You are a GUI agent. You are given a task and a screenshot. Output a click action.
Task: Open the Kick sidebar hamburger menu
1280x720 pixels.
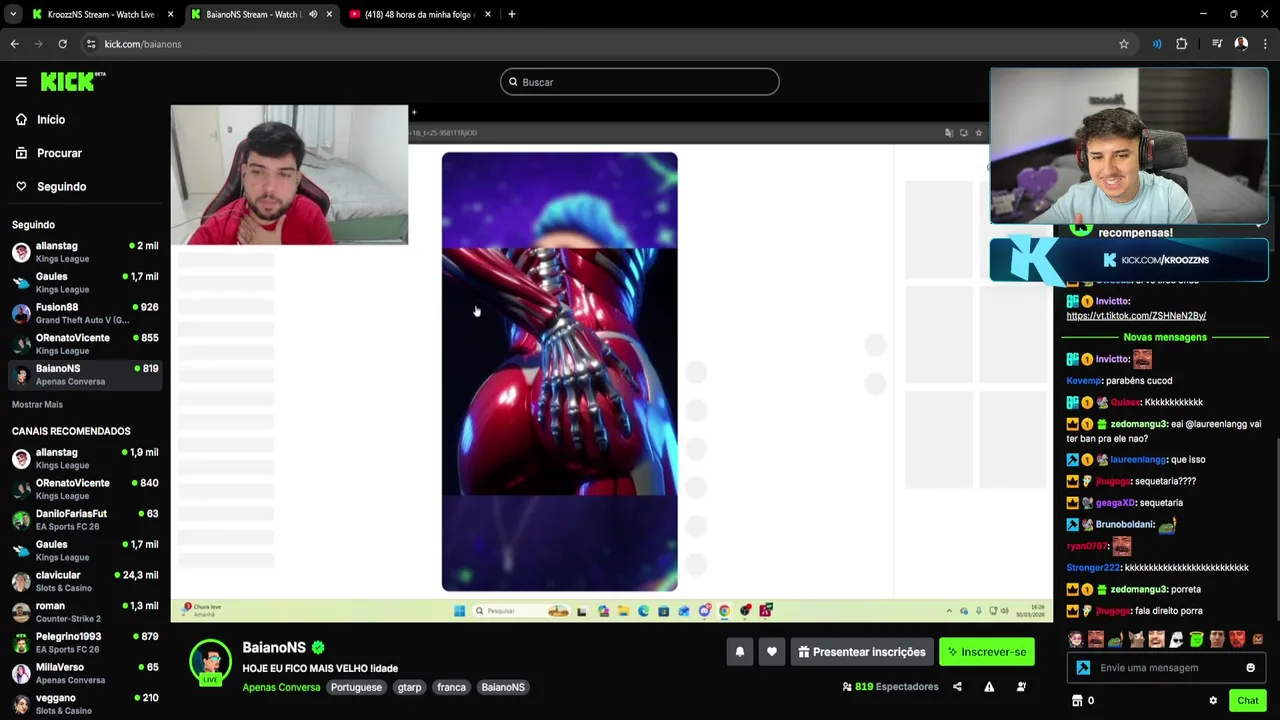[21, 82]
